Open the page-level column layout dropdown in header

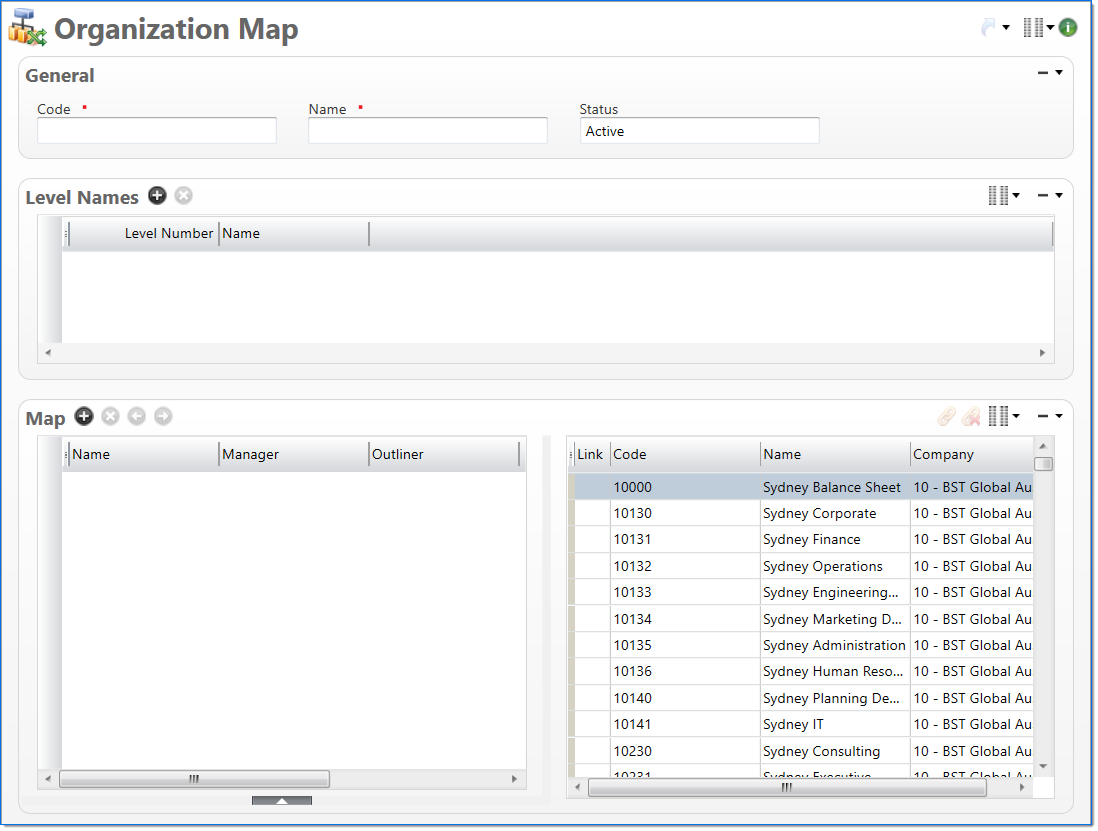pos(1038,28)
